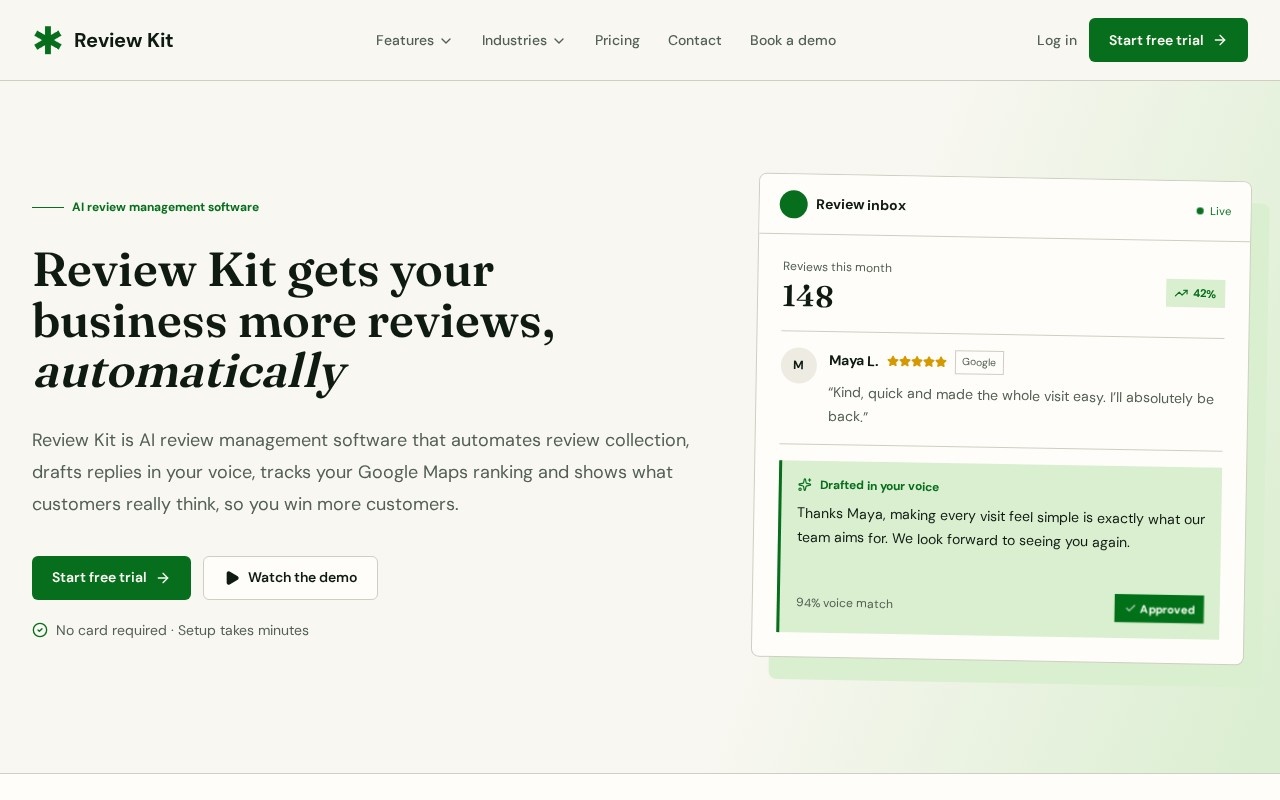Click Log in in the header
The height and width of the screenshot is (800, 1280).
coord(1057,40)
